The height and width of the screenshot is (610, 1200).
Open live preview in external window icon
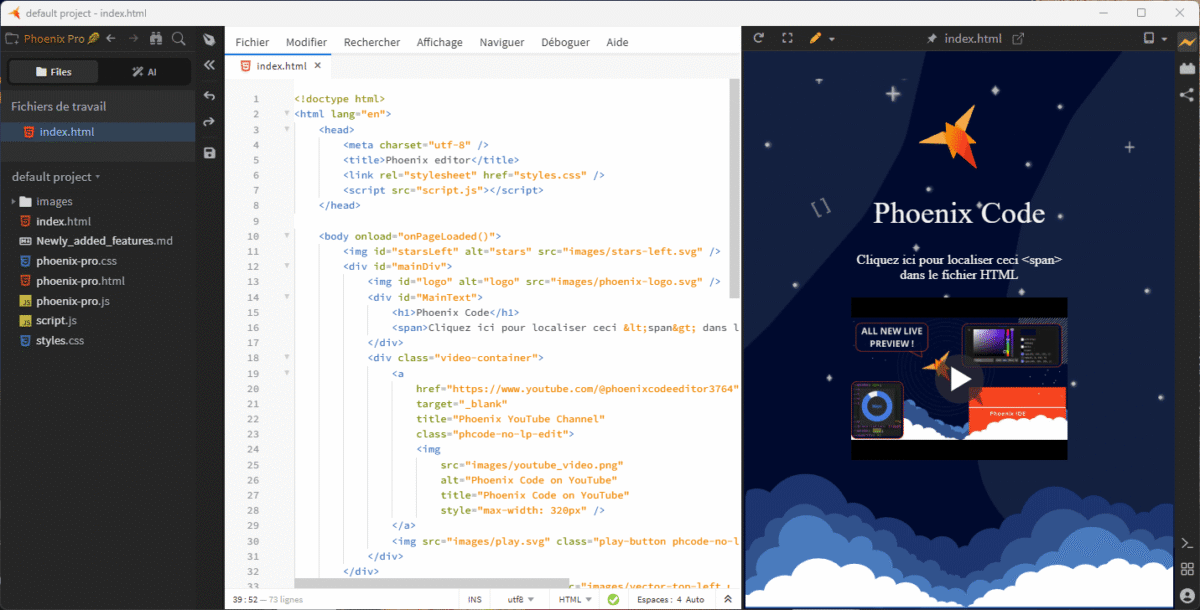point(1019,39)
